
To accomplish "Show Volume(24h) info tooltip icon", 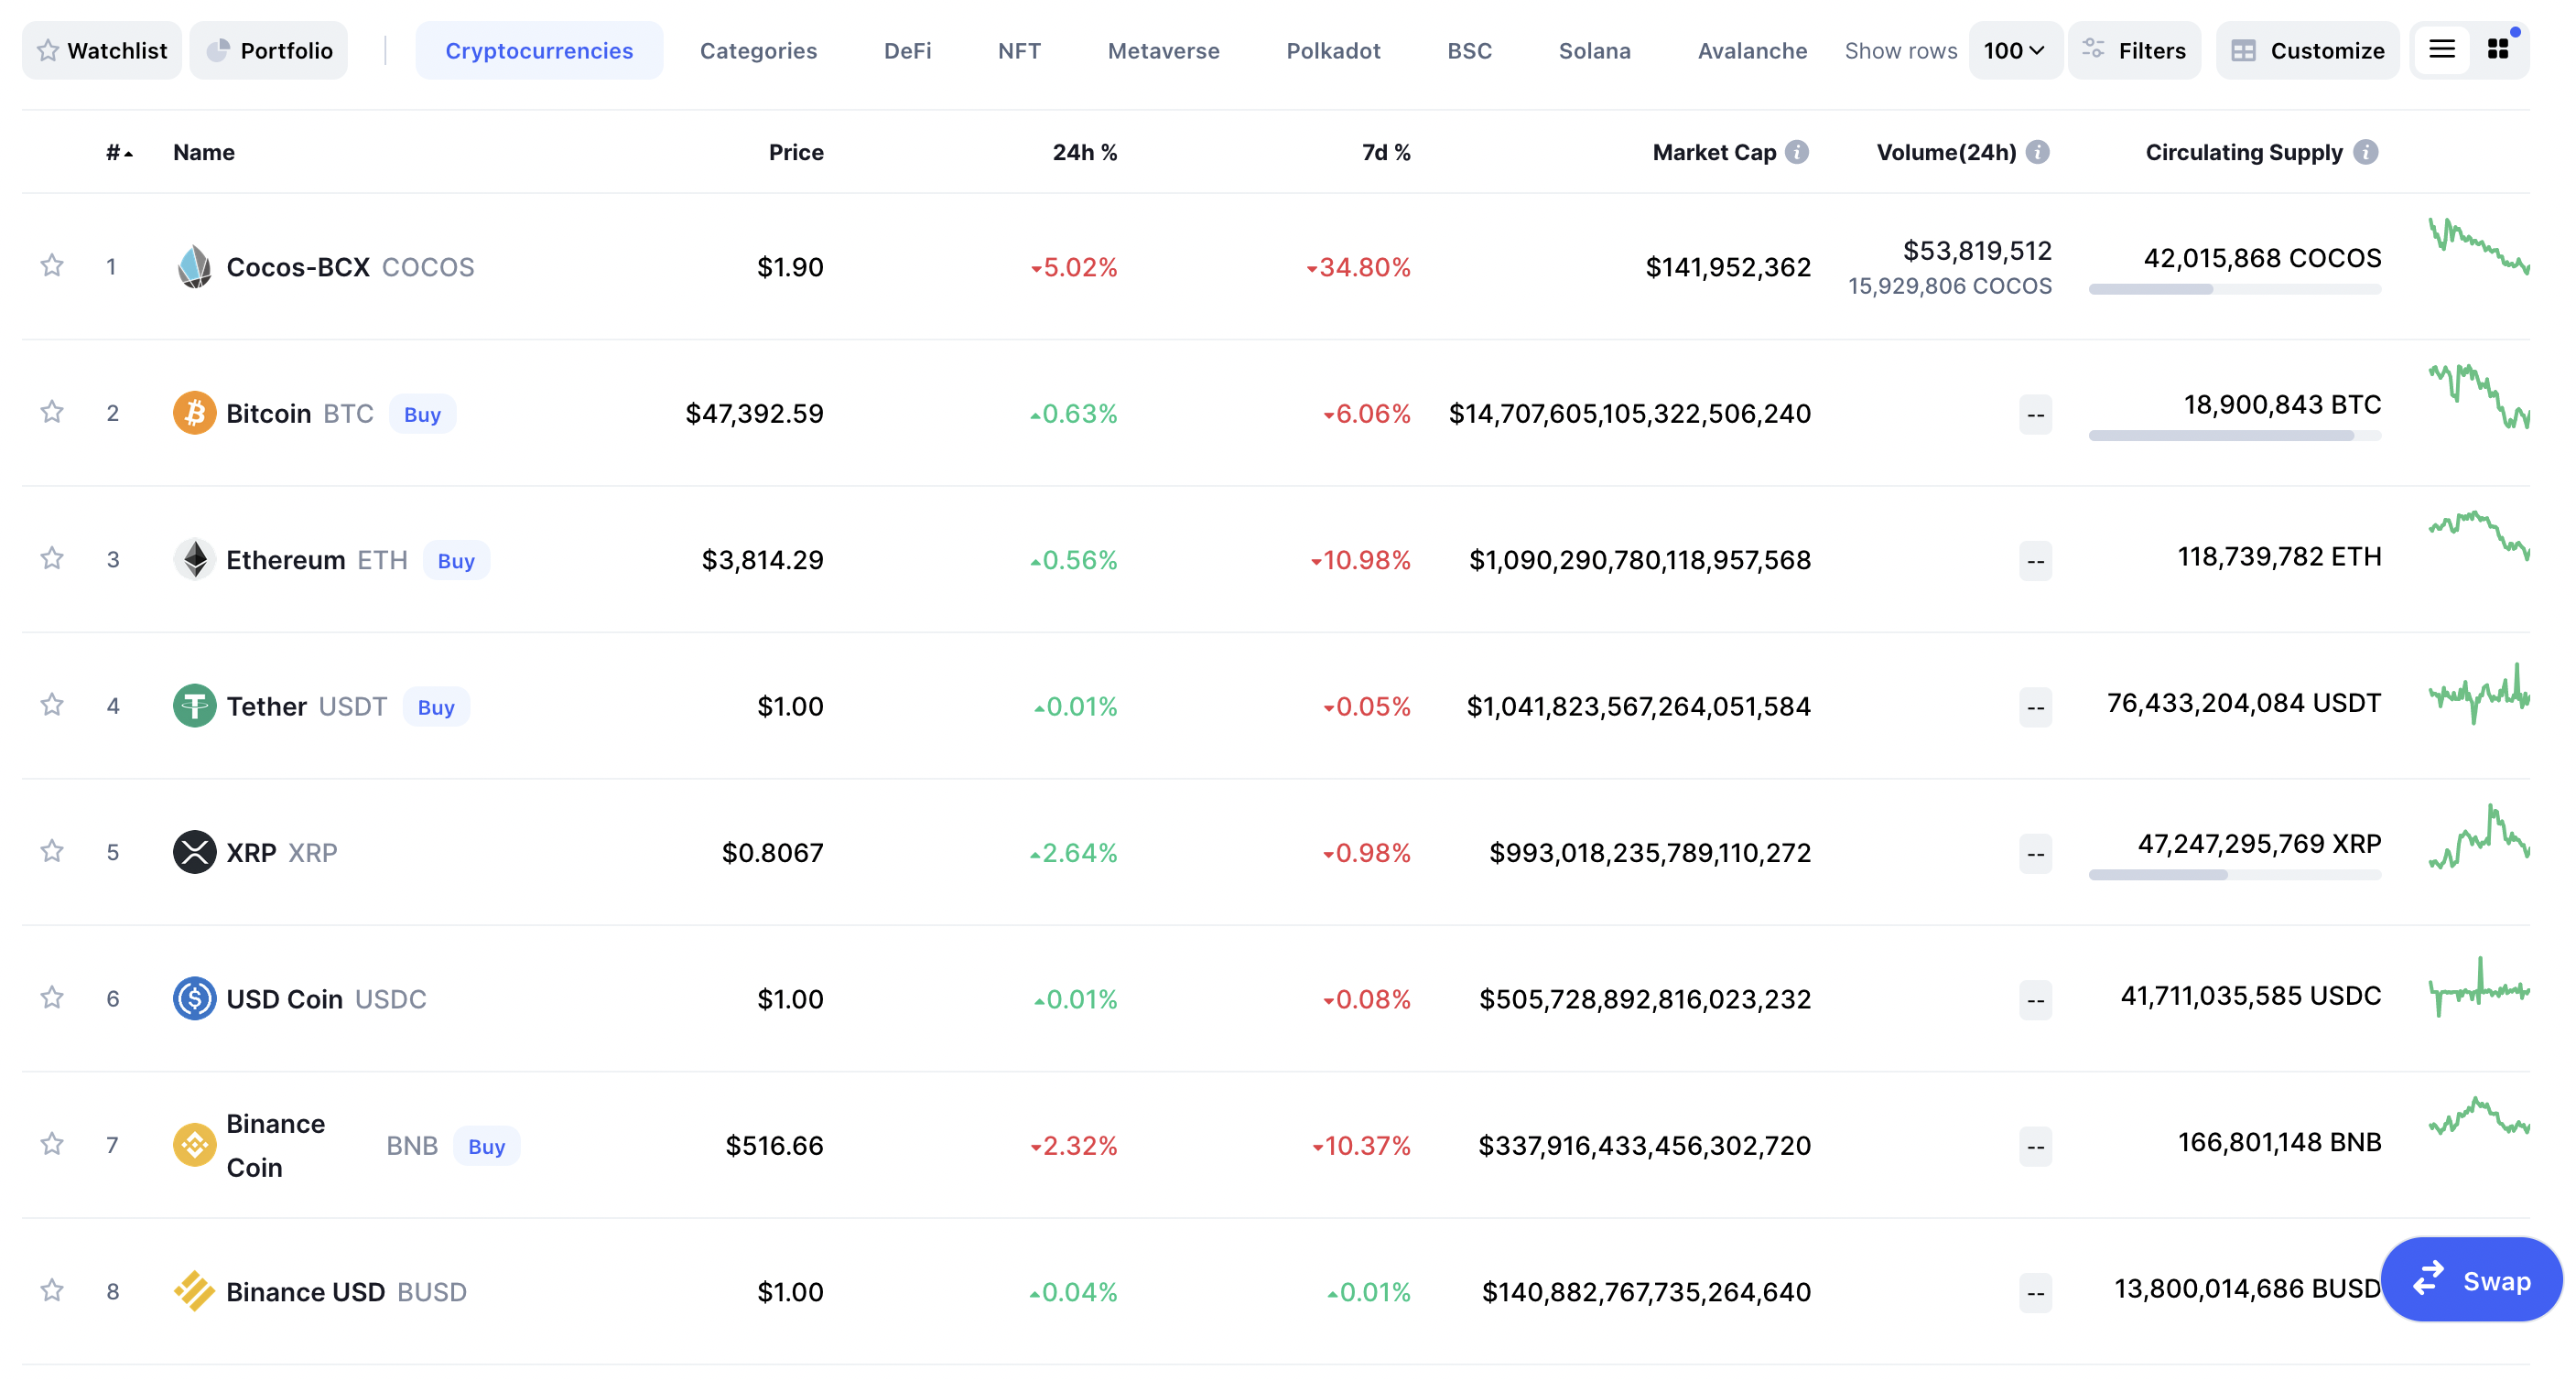I will click(x=2037, y=152).
